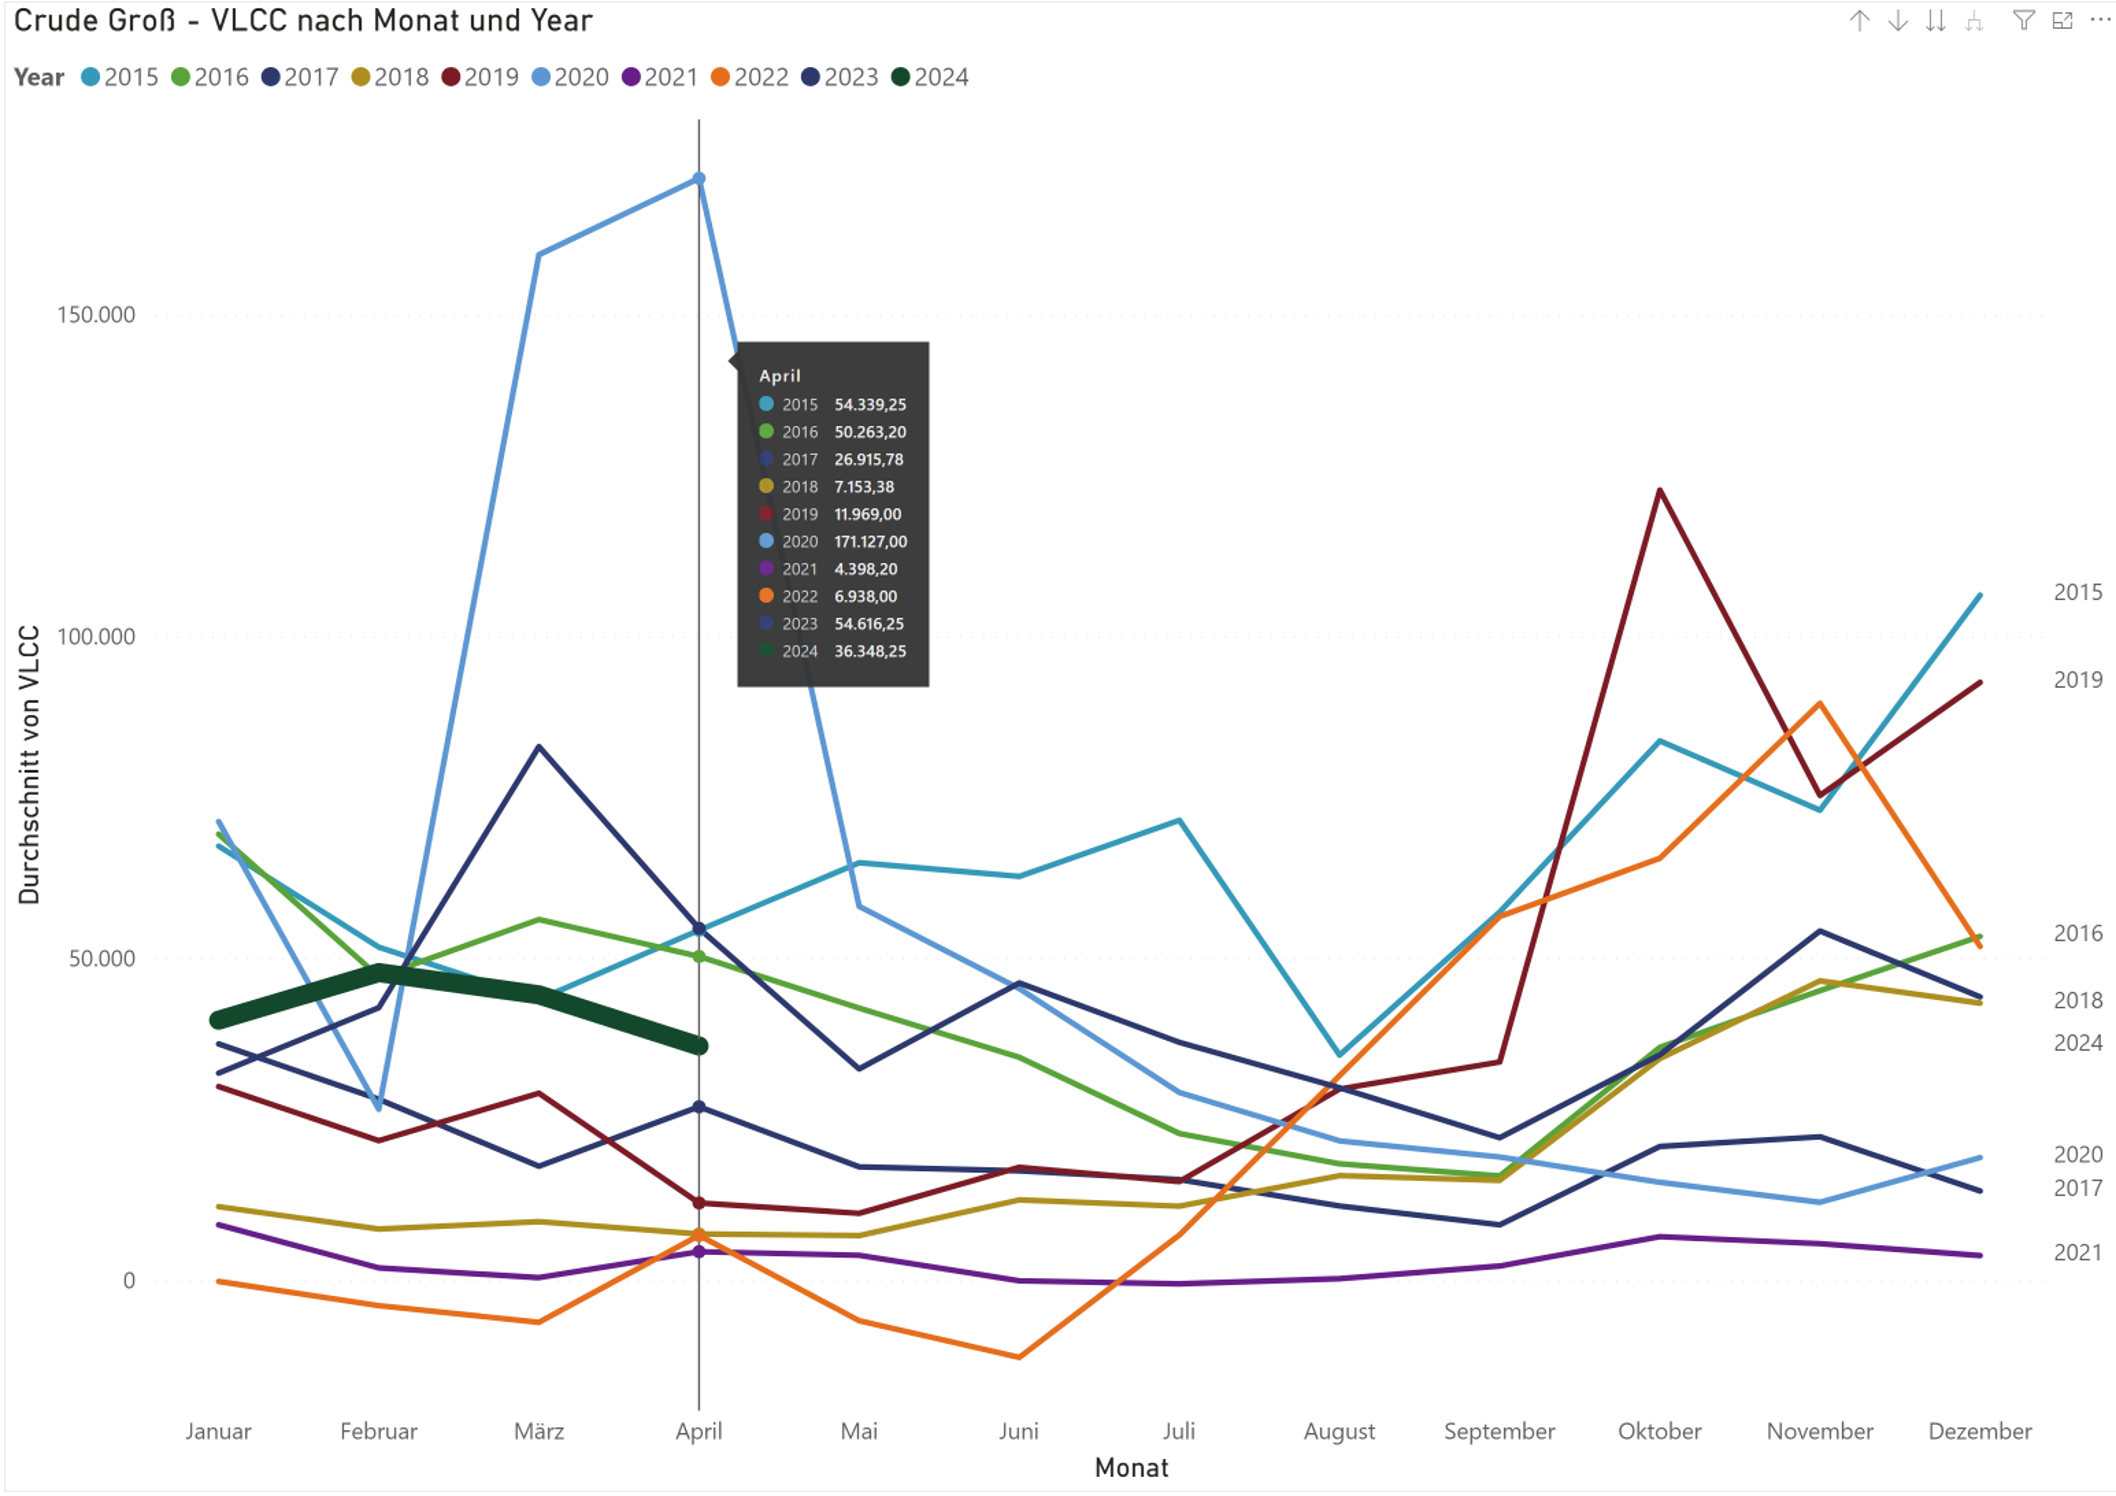Select 2022 orange legend marker
Image resolution: width=2116 pixels, height=1496 pixels.
(720, 77)
